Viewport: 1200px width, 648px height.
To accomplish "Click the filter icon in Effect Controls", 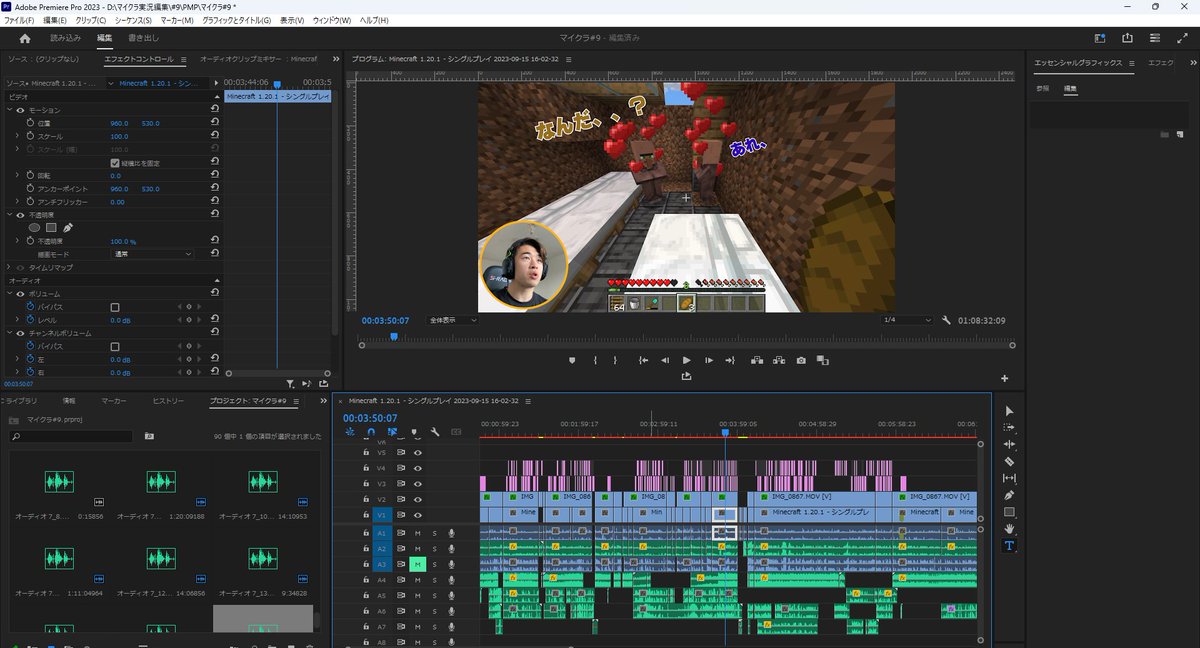I will tap(290, 383).
